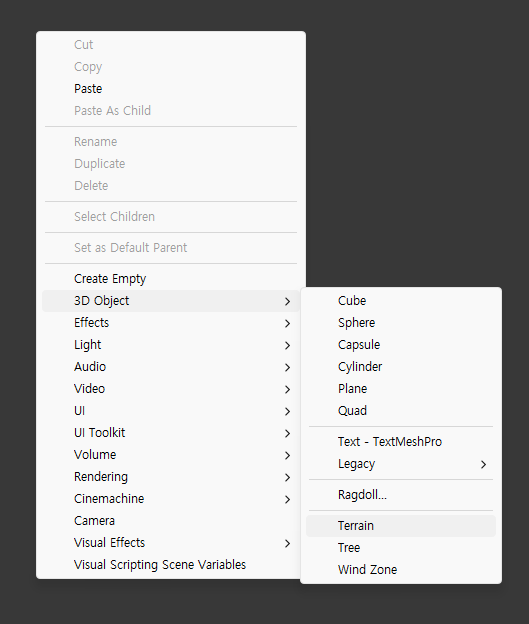Create a Cylinder primitive
The height and width of the screenshot is (624, 529).
(x=401, y=367)
